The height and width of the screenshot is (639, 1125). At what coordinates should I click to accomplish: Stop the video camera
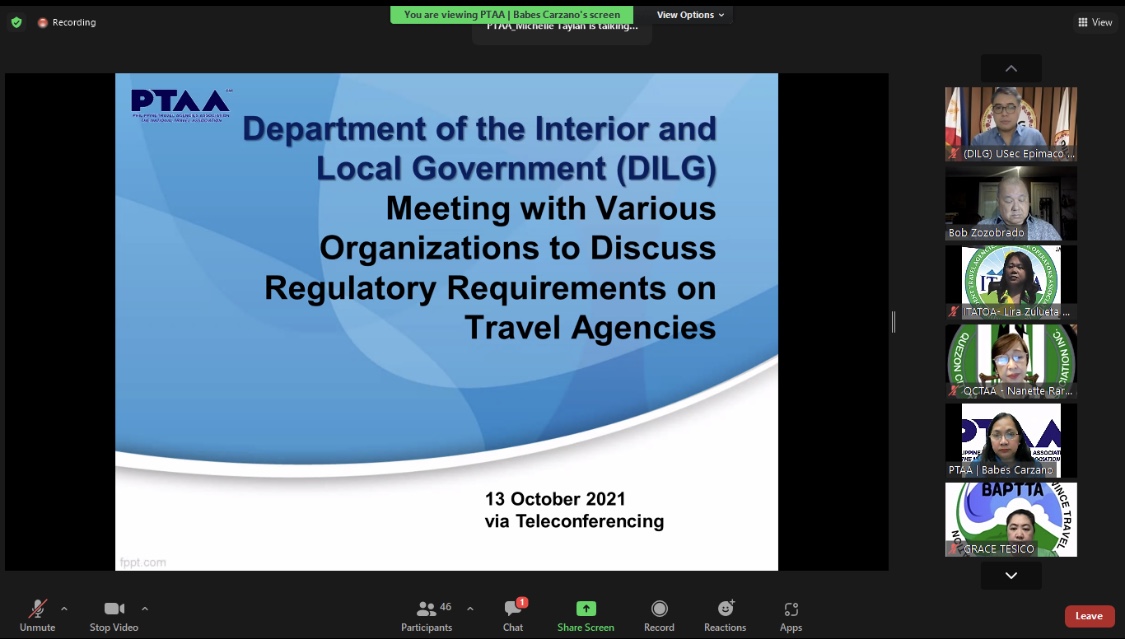[113, 615]
